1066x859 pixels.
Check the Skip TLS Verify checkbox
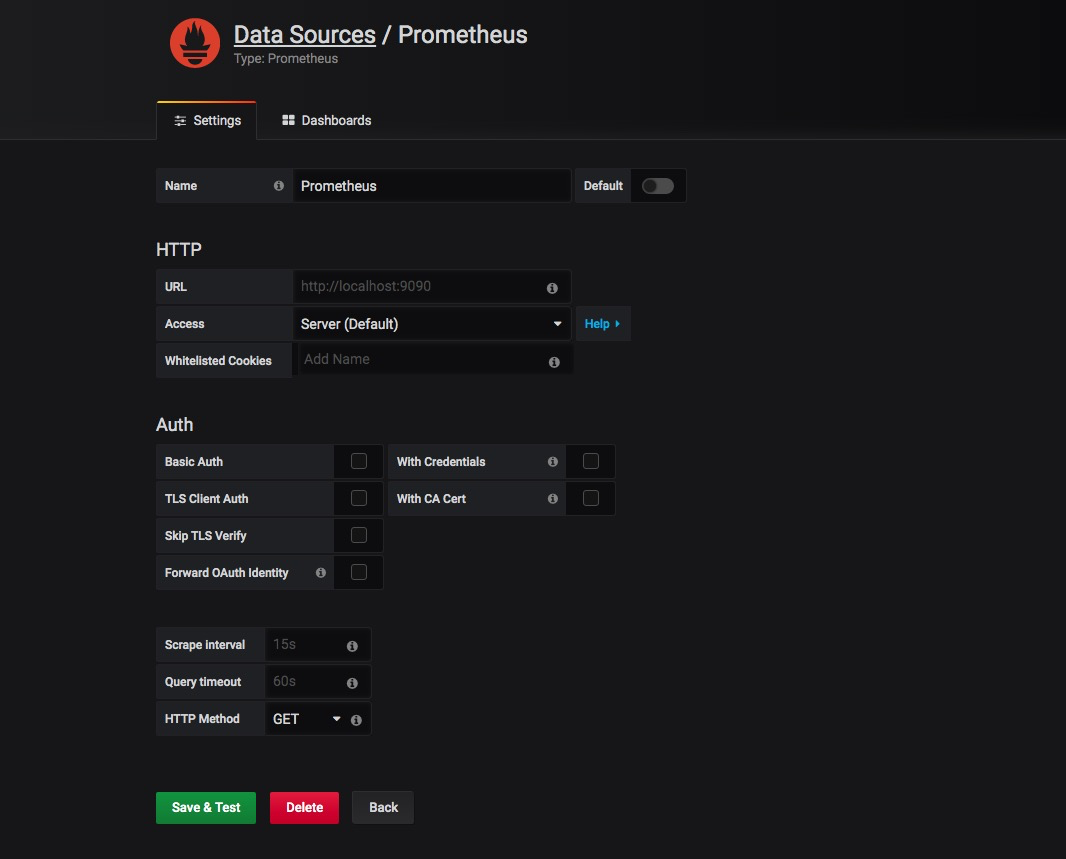coord(359,535)
